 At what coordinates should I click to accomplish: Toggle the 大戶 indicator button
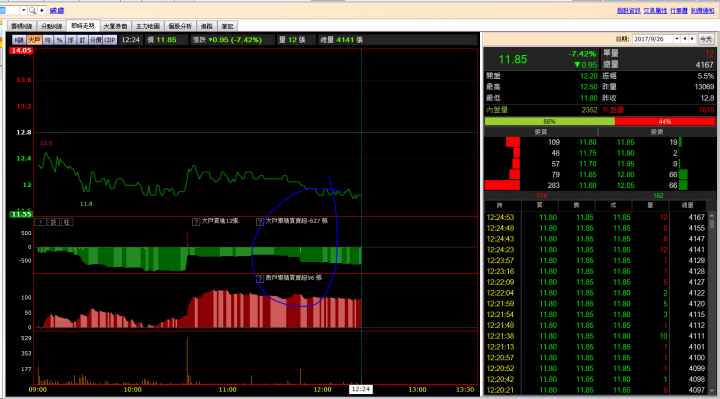(x=34, y=40)
